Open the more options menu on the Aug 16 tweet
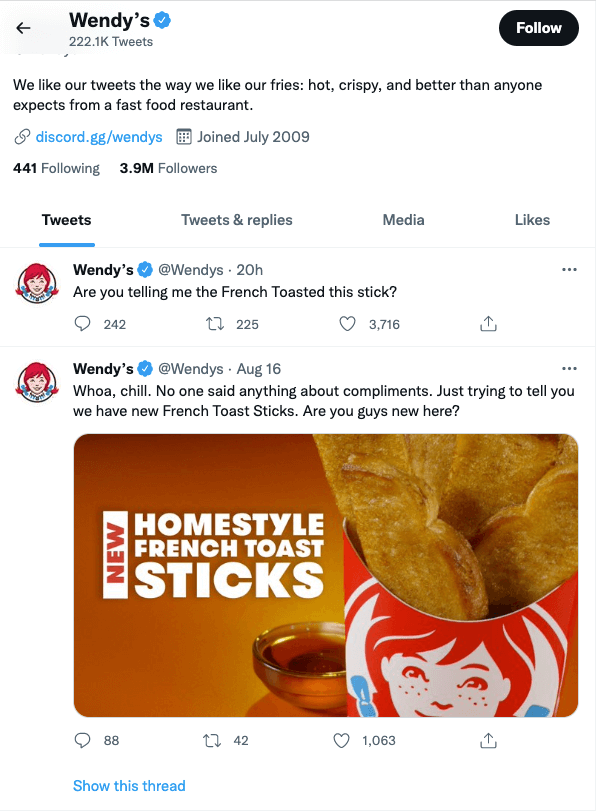Image resolution: width=596 pixels, height=811 pixels. point(569,368)
